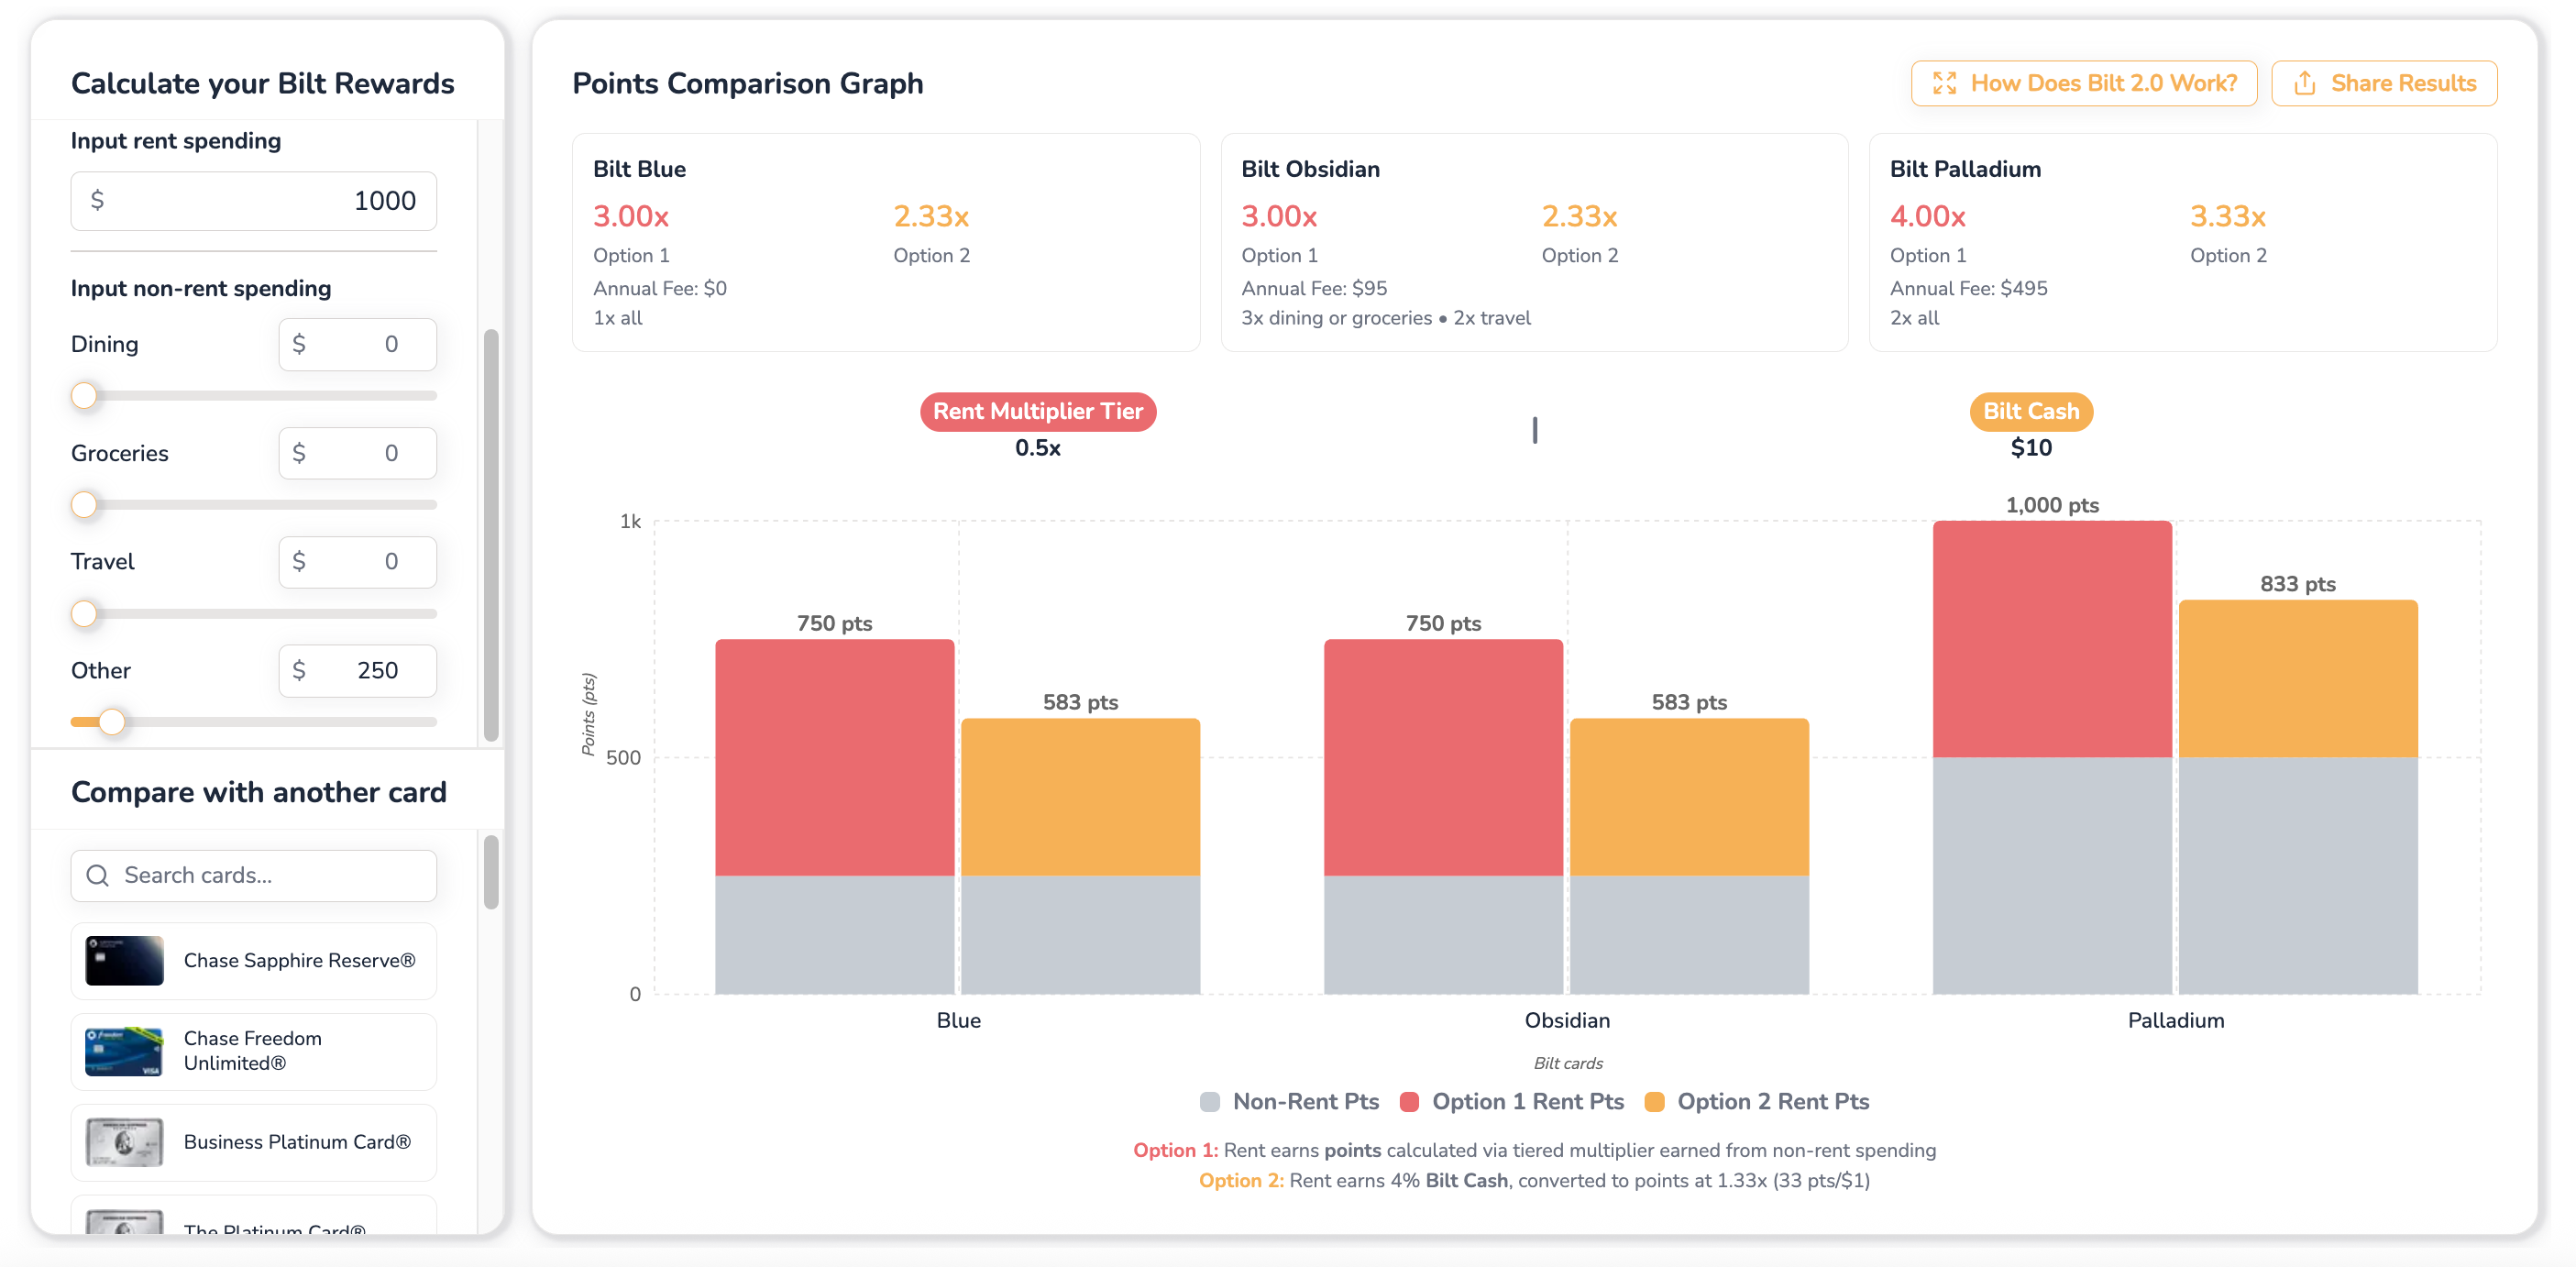Screen dimensions: 2576x1267
Task: Open How Does Bilt 2.0 Work
Action: (x=2084, y=83)
